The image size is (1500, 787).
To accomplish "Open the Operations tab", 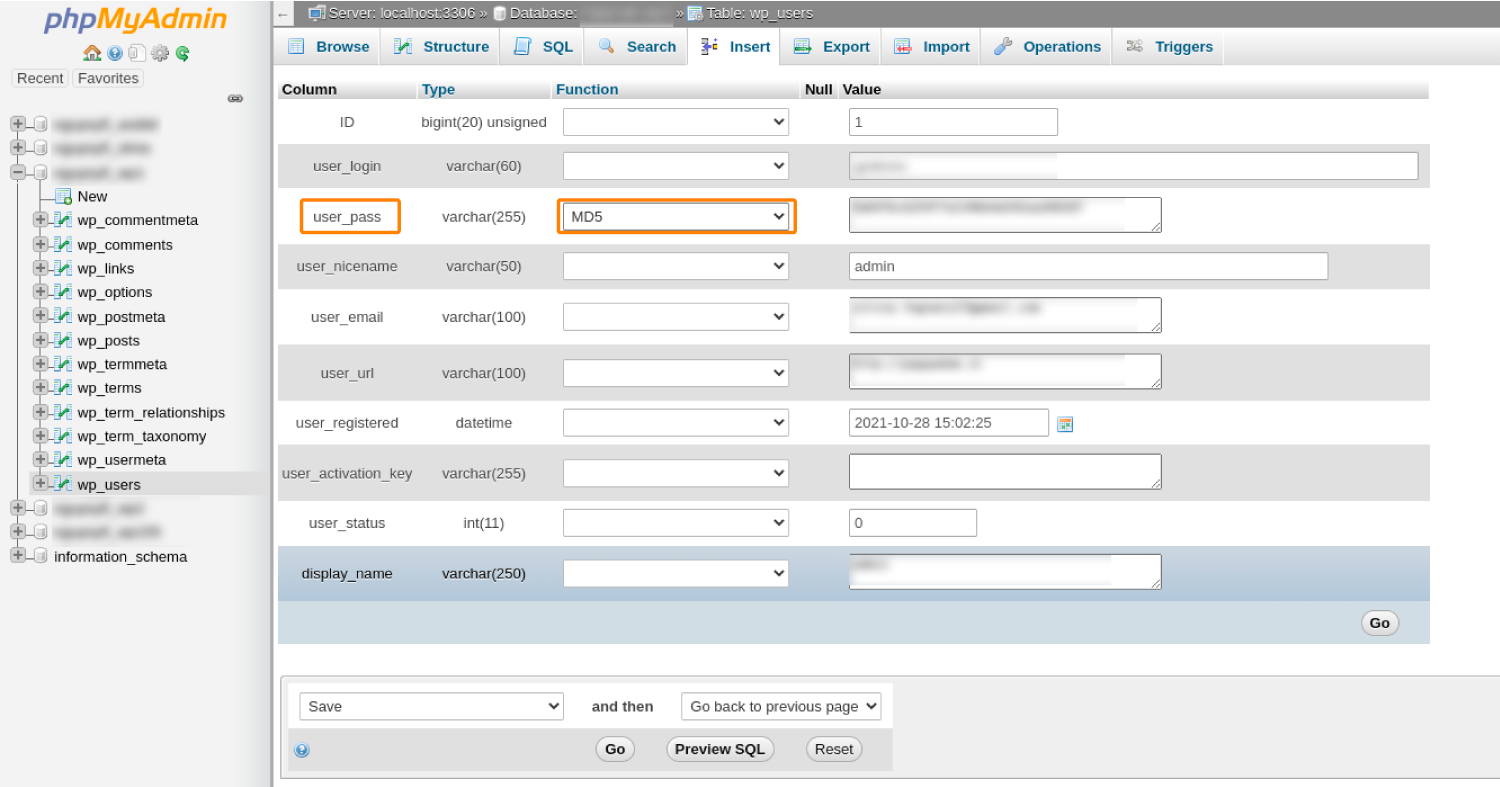I will pos(1047,47).
